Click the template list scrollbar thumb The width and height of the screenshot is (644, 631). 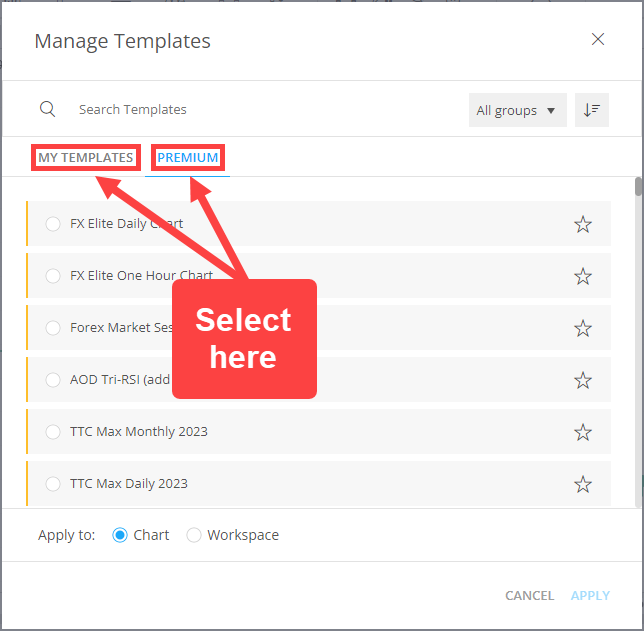pyautogui.click(x=638, y=187)
